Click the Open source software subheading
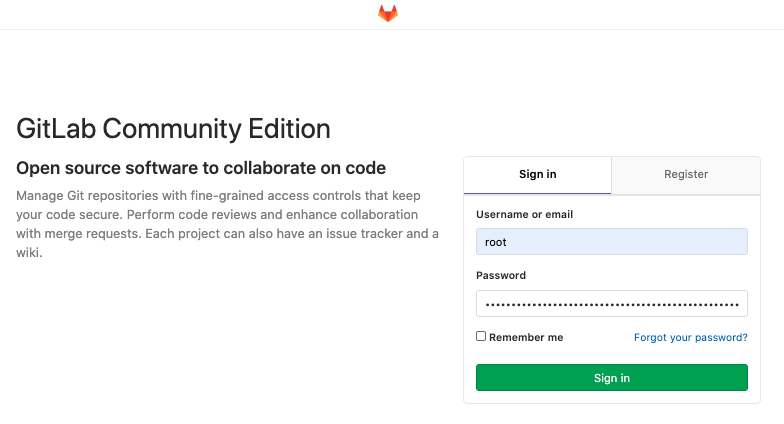784x424 pixels. coord(200,168)
